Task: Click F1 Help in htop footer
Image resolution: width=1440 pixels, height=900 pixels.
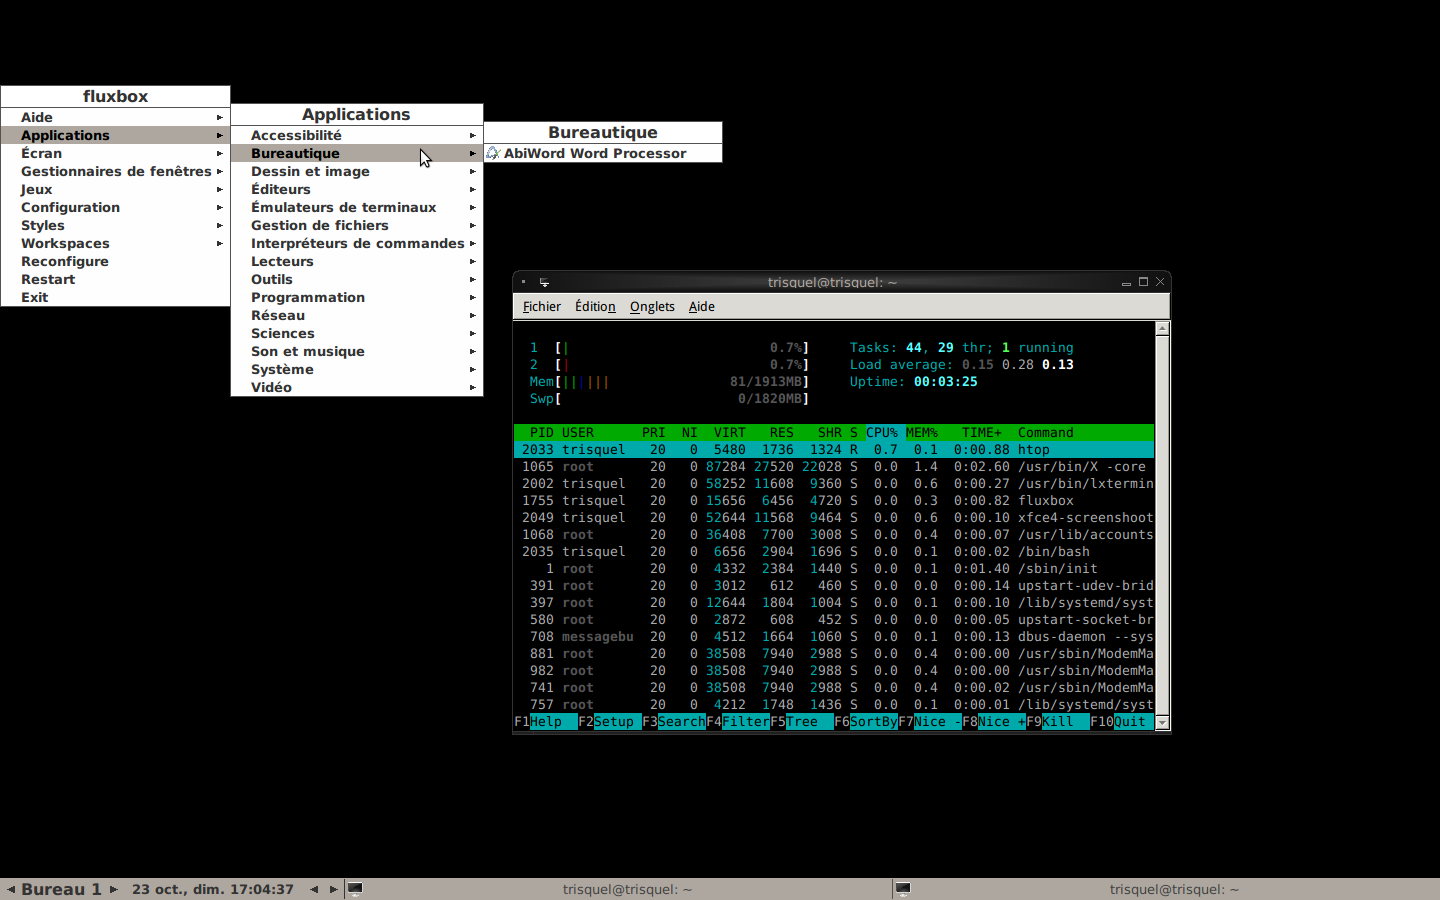Action: (546, 722)
